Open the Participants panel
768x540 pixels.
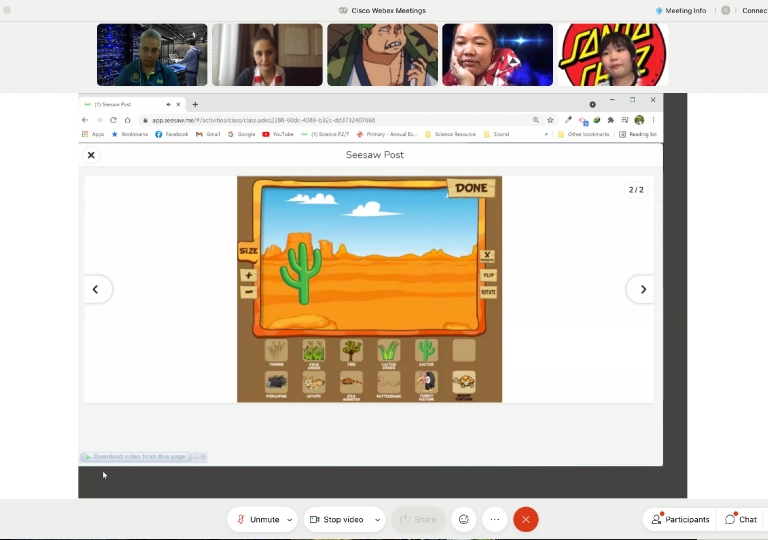pos(680,519)
